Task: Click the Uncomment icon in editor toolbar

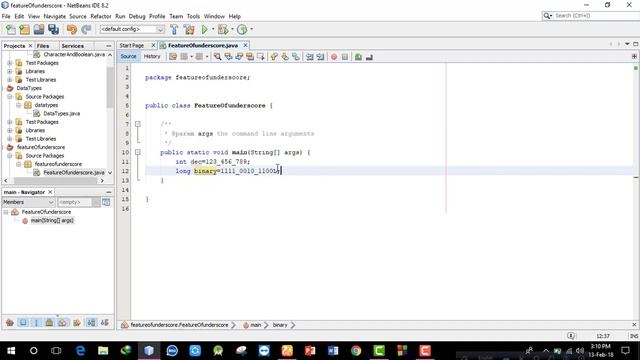Action: point(369,57)
